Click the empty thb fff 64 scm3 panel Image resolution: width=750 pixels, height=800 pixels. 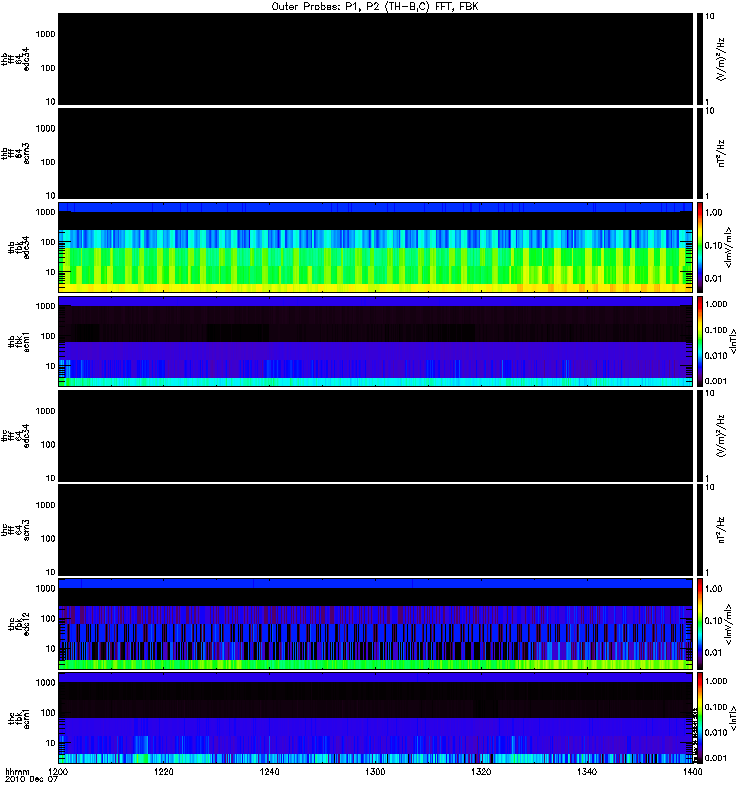point(375,153)
